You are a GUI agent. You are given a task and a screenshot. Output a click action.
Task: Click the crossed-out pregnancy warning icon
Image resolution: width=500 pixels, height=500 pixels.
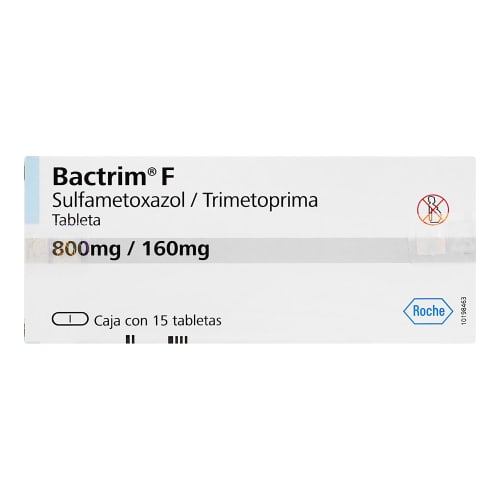(433, 210)
